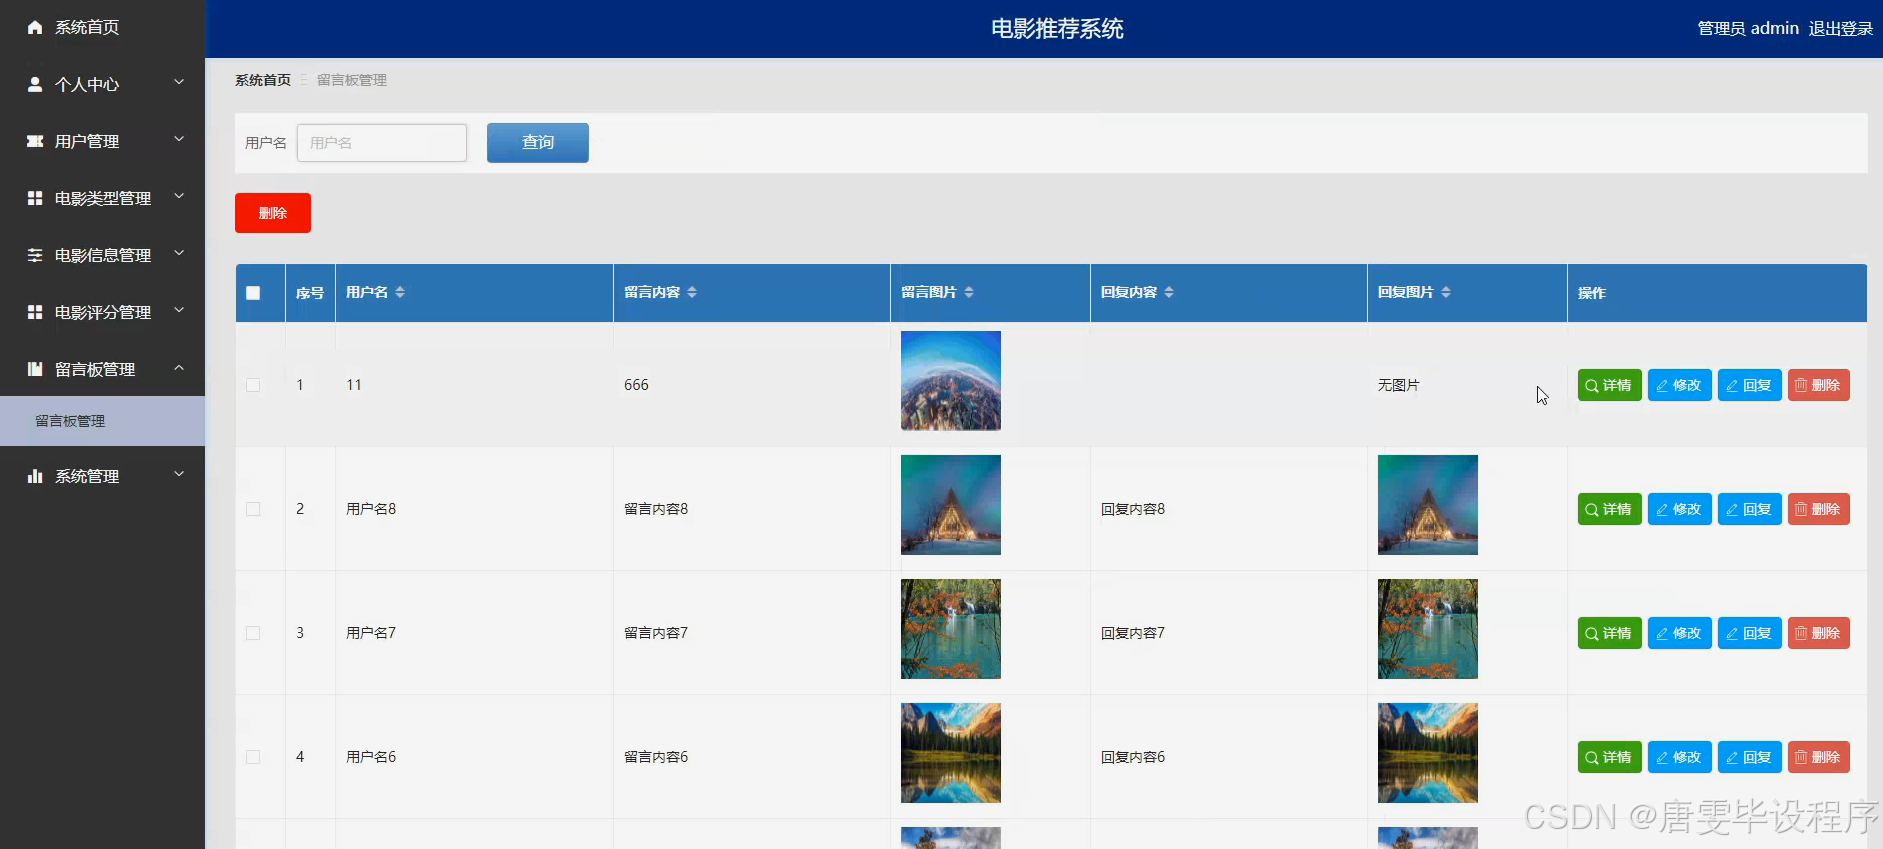Click 修改 for 用户名6 row
The width and height of the screenshot is (1883, 849).
1679,757
